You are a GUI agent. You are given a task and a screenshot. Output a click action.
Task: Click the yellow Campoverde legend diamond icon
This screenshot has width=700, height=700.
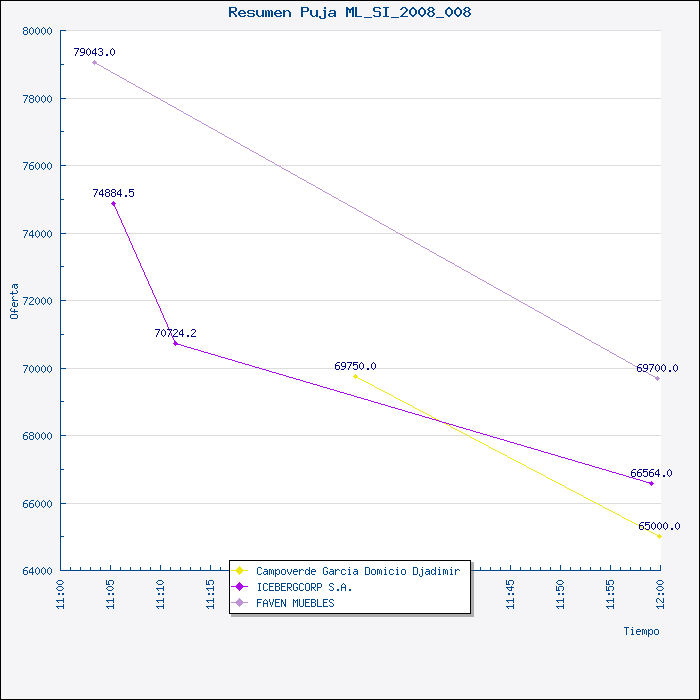tap(239, 571)
